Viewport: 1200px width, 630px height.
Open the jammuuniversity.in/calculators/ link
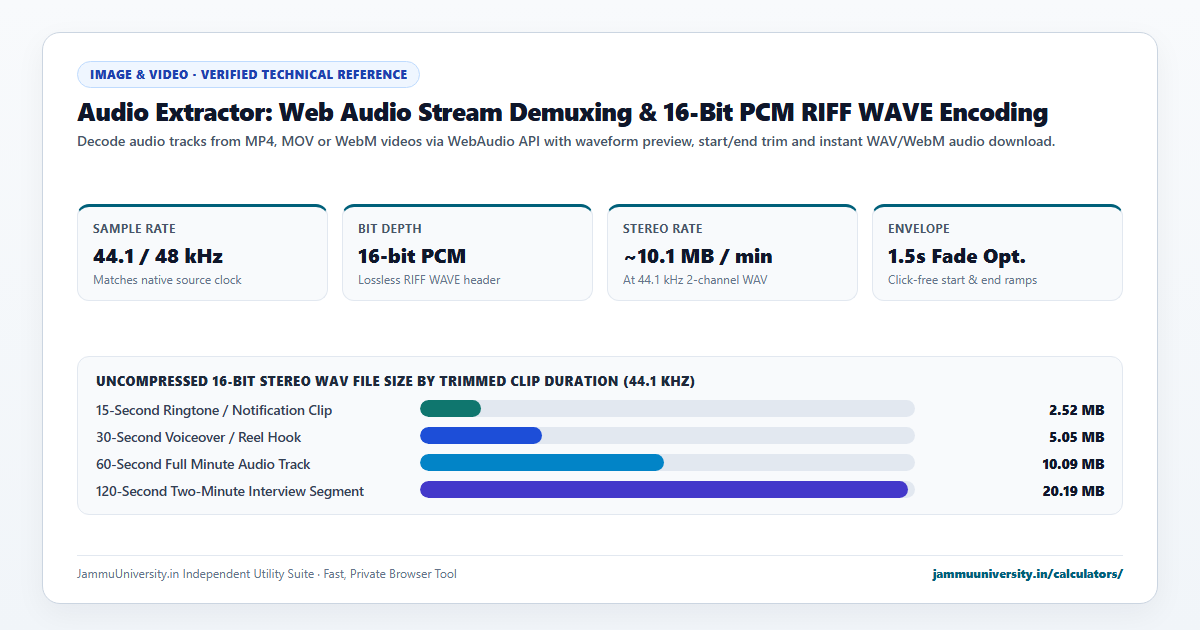[x=1027, y=574]
